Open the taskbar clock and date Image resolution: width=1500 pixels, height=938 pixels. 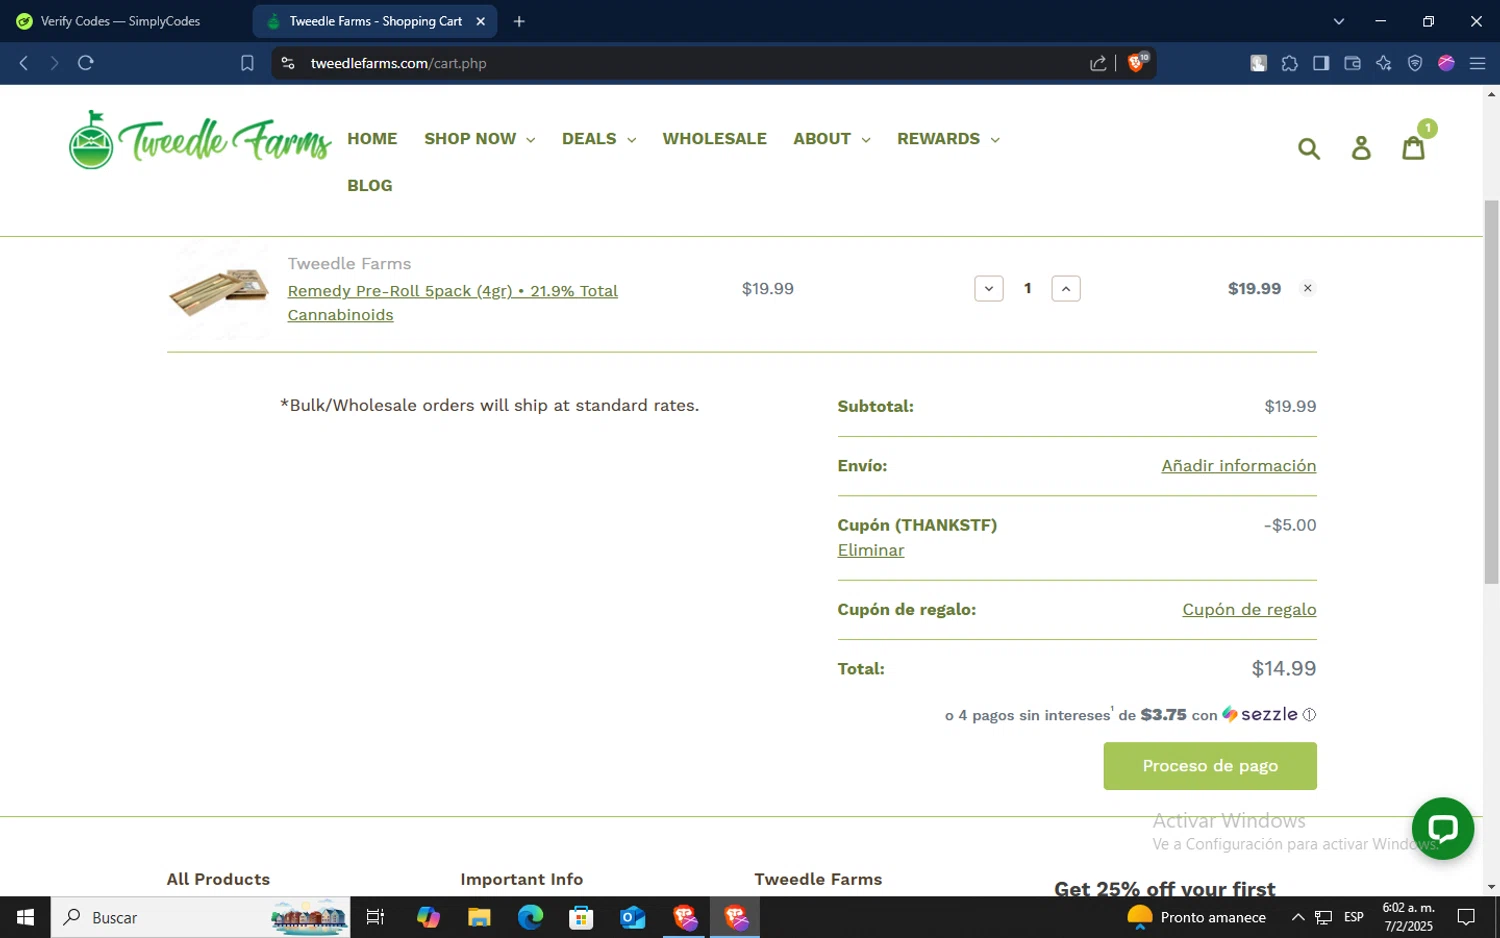click(x=1408, y=917)
